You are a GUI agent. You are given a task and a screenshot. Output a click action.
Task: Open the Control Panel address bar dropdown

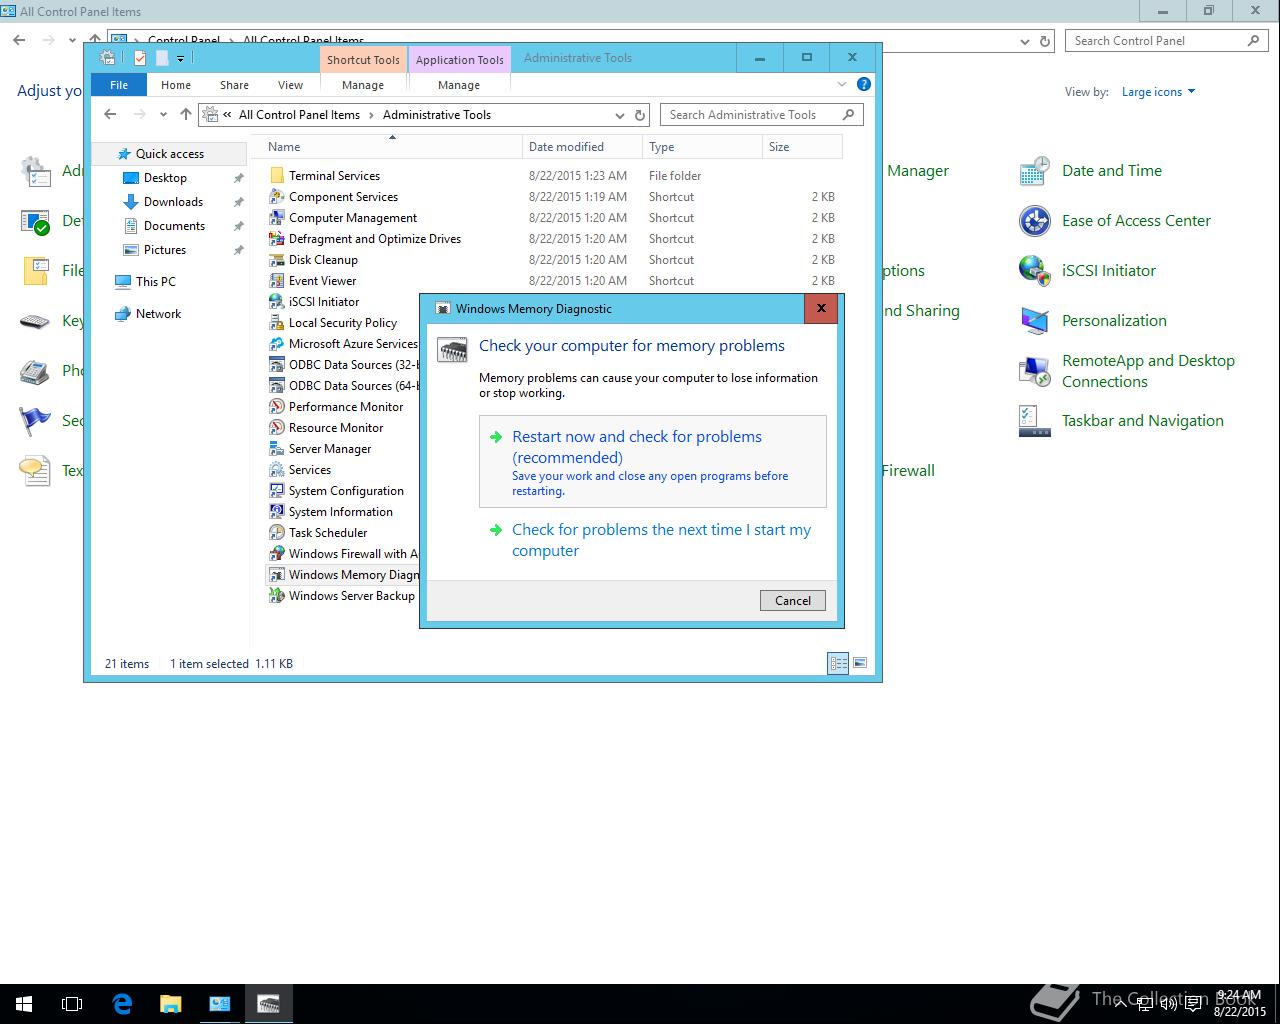[1025, 41]
